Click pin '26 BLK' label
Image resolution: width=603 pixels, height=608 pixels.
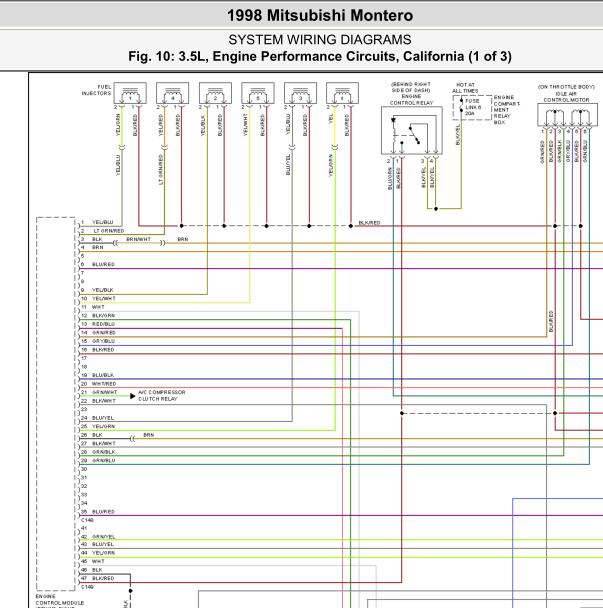point(92,435)
